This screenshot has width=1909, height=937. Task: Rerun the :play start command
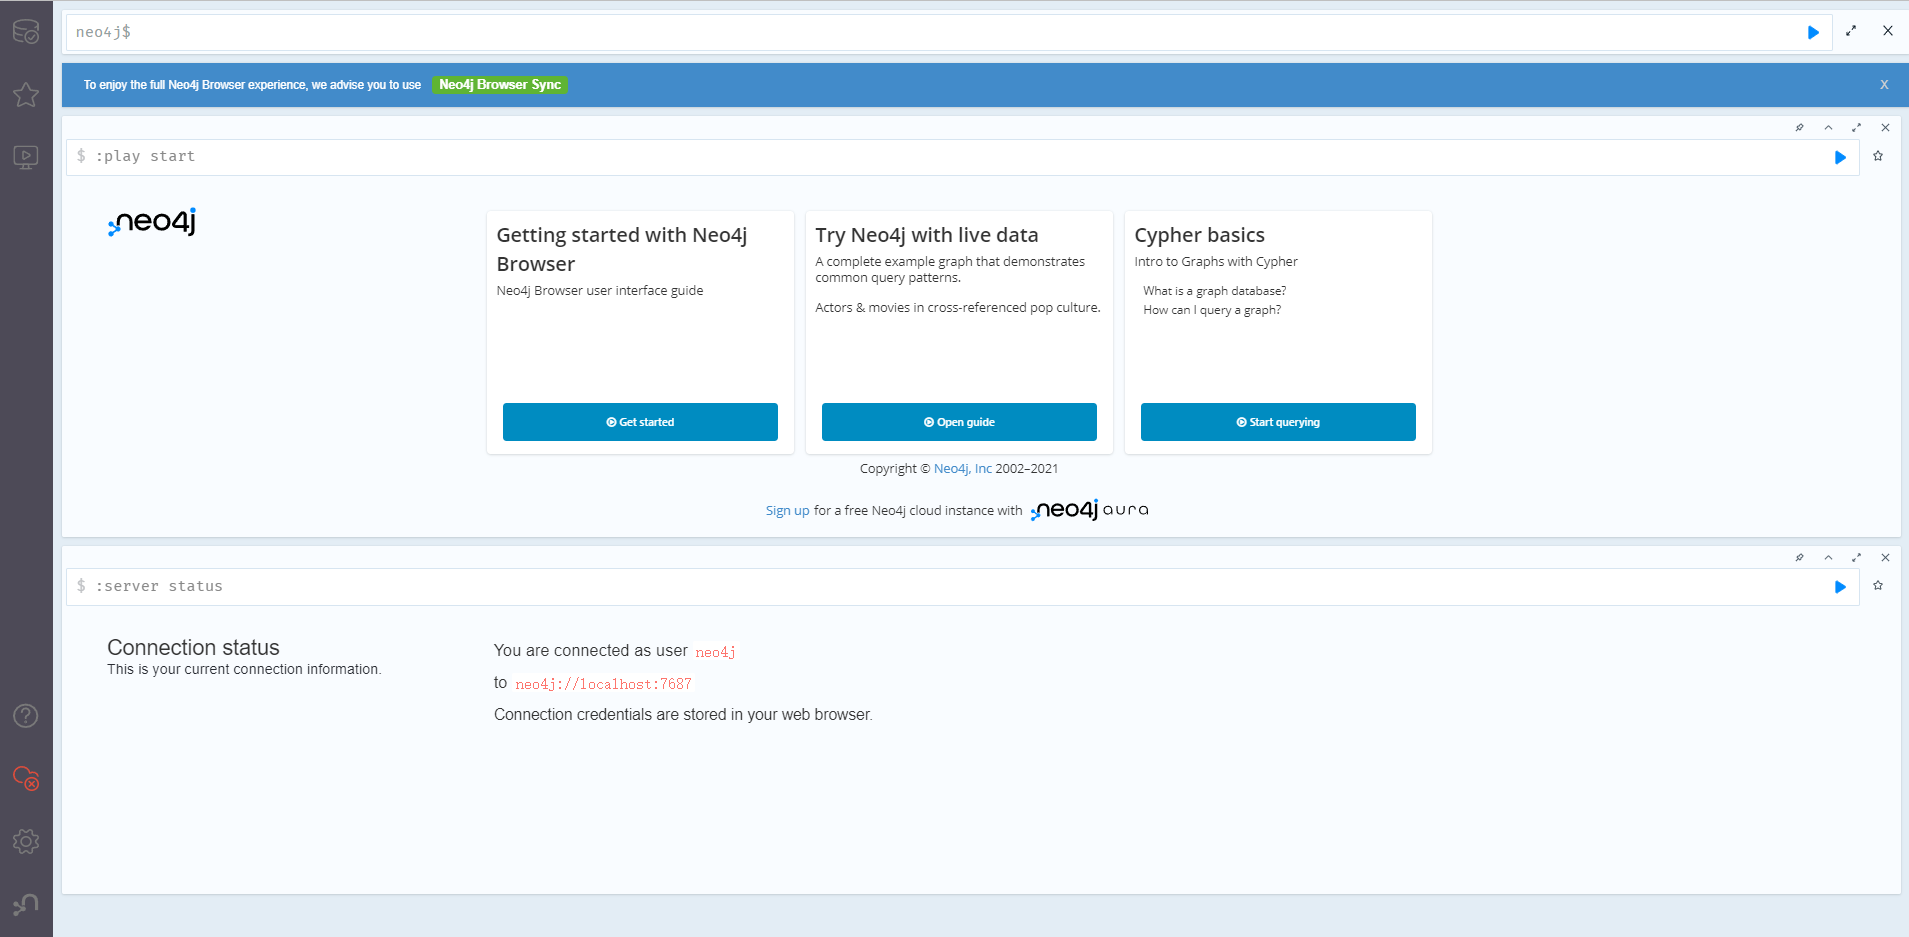(x=1840, y=157)
